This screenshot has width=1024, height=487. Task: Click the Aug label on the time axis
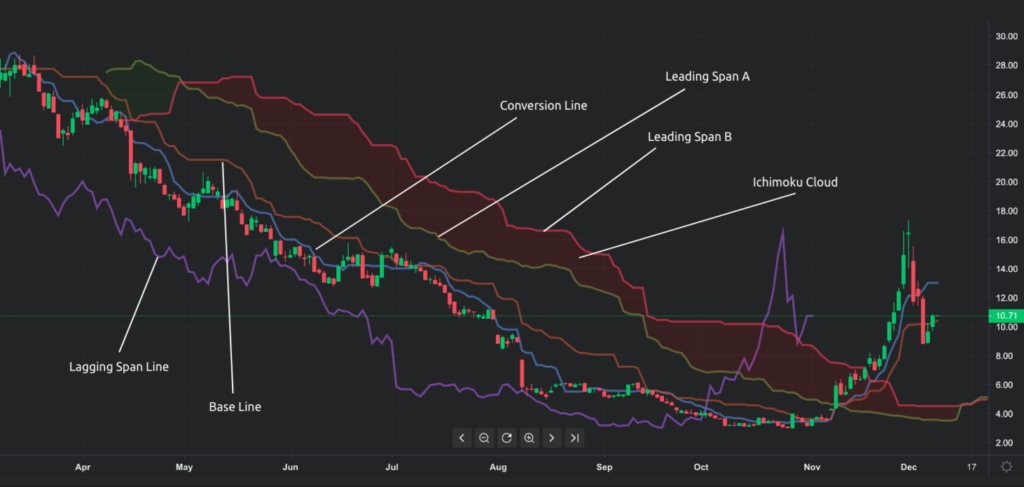point(498,467)
